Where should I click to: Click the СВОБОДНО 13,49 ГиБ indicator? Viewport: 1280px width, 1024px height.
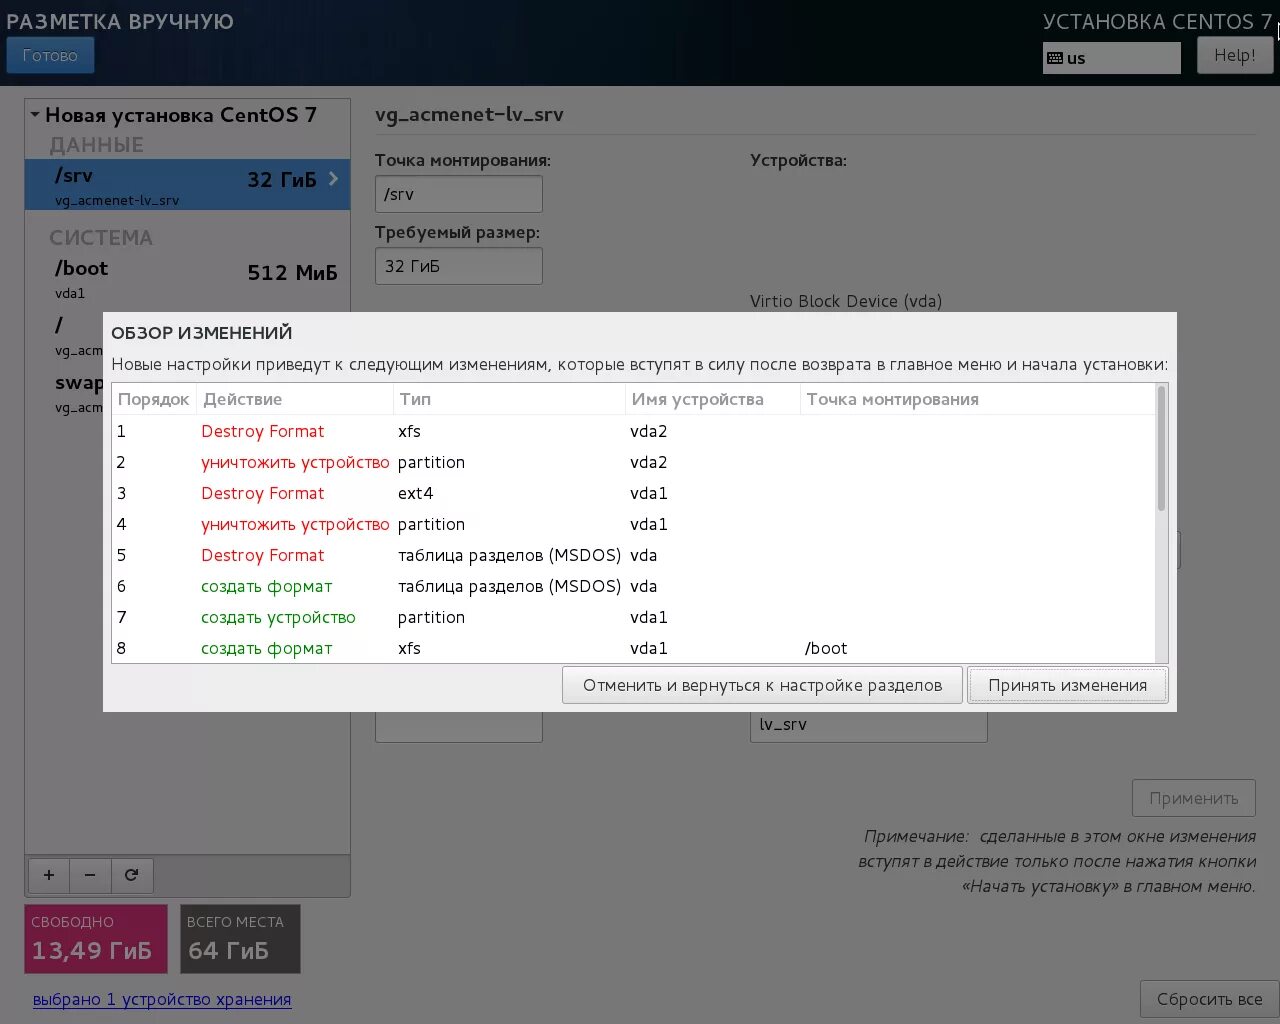96,939
